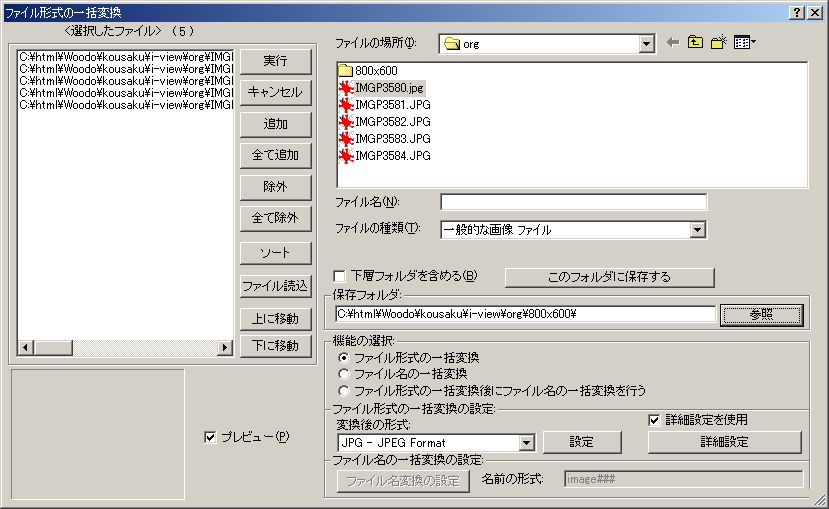The width and height of the screenshot is (829, 509).
Task: Expand the ファイルの場所 folder dropdown
Action: [x=646, y=44]
